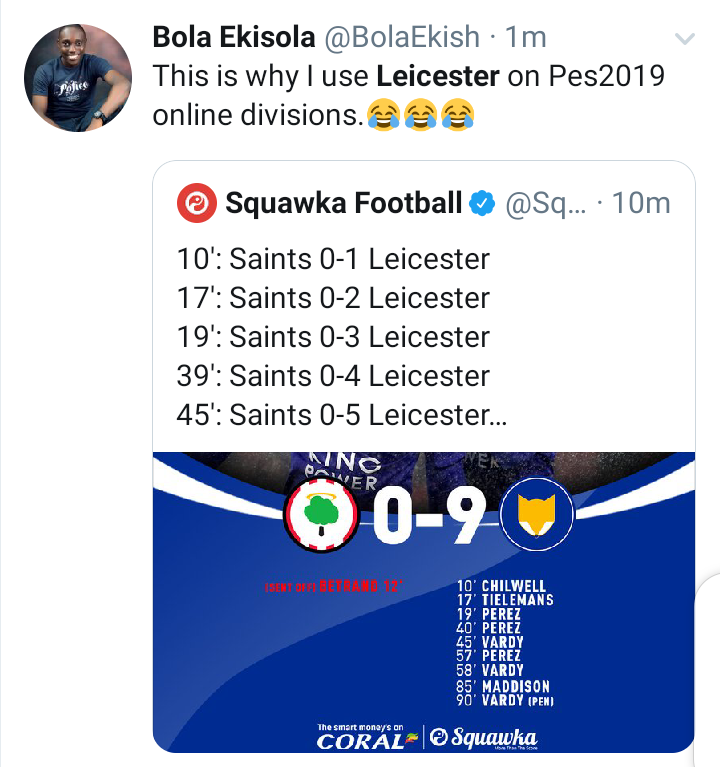Click the Squawka Football logo avatar
Image resolution: width=720 pixels, height=767 pixels.
pyautogui.click(x=196, y=204)
